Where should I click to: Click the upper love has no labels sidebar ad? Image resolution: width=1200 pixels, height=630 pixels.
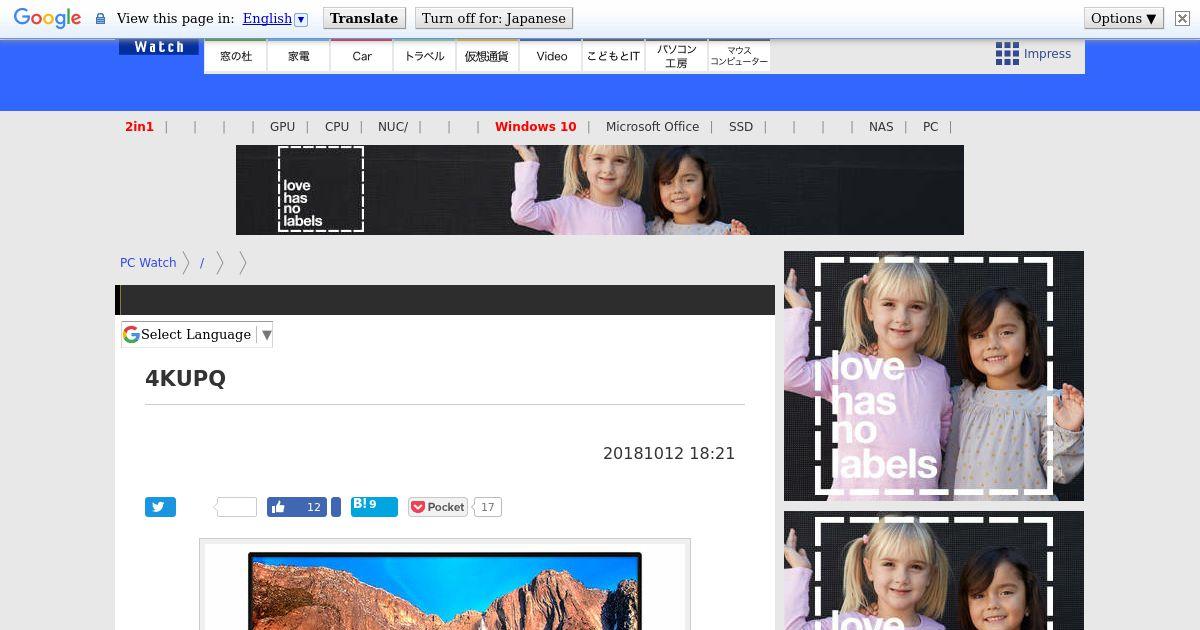(934, 376)
